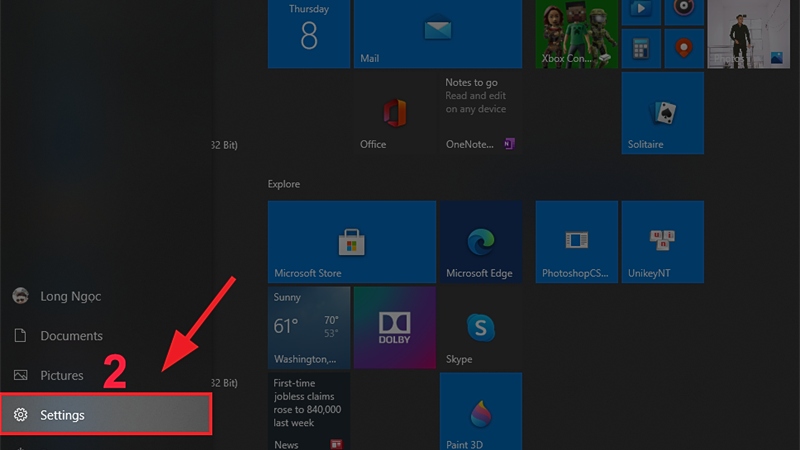
Task: Open the News tile about jobless claims
Action: pos(309,411)
